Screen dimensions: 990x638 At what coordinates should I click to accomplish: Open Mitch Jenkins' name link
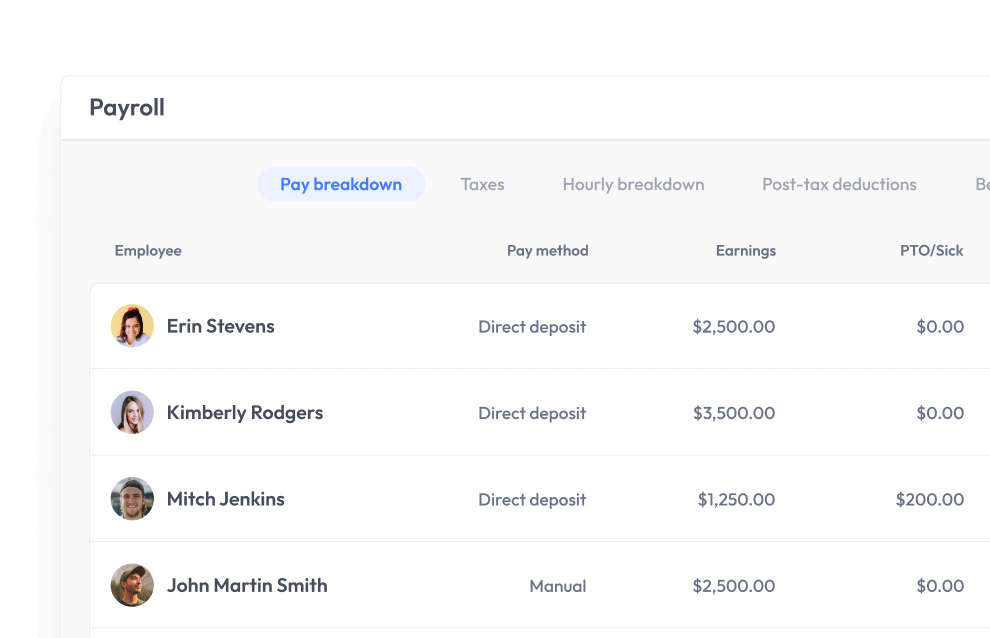point(225,499)
